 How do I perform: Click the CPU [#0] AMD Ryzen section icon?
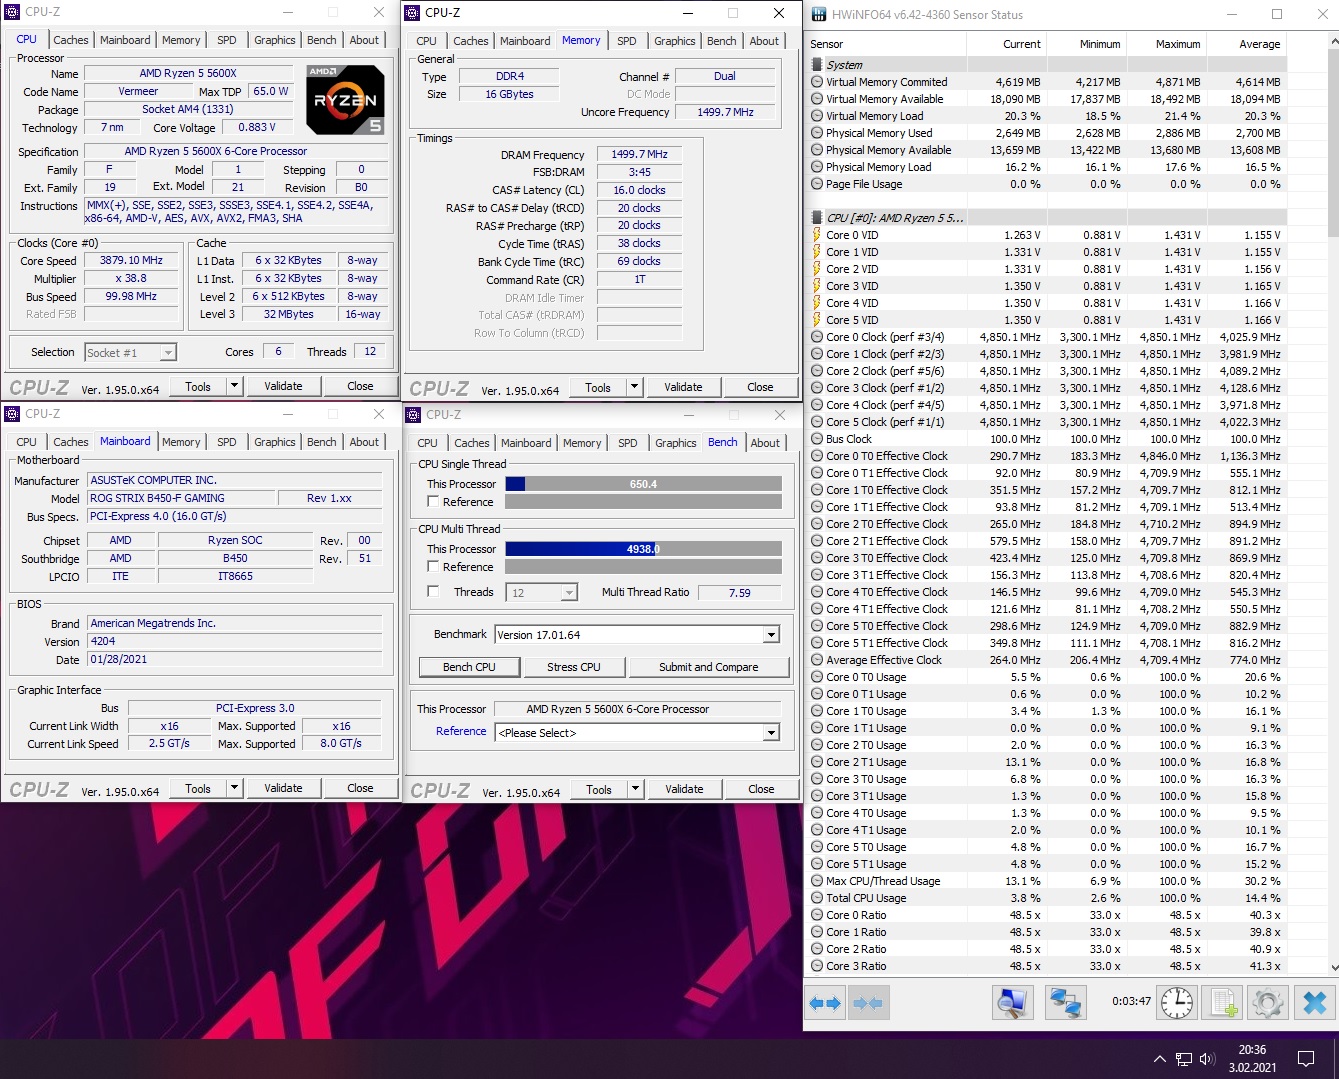pos(817,218)
